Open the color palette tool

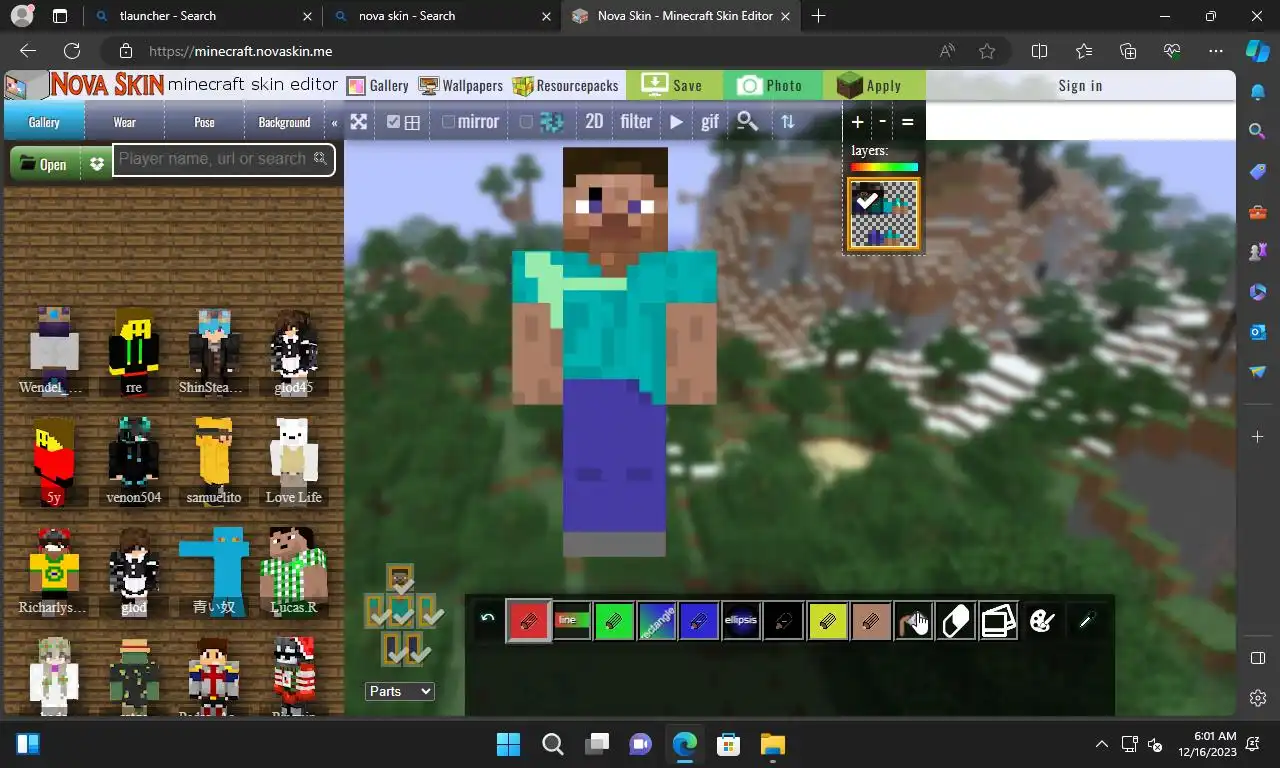click(x=1041, y=621)
